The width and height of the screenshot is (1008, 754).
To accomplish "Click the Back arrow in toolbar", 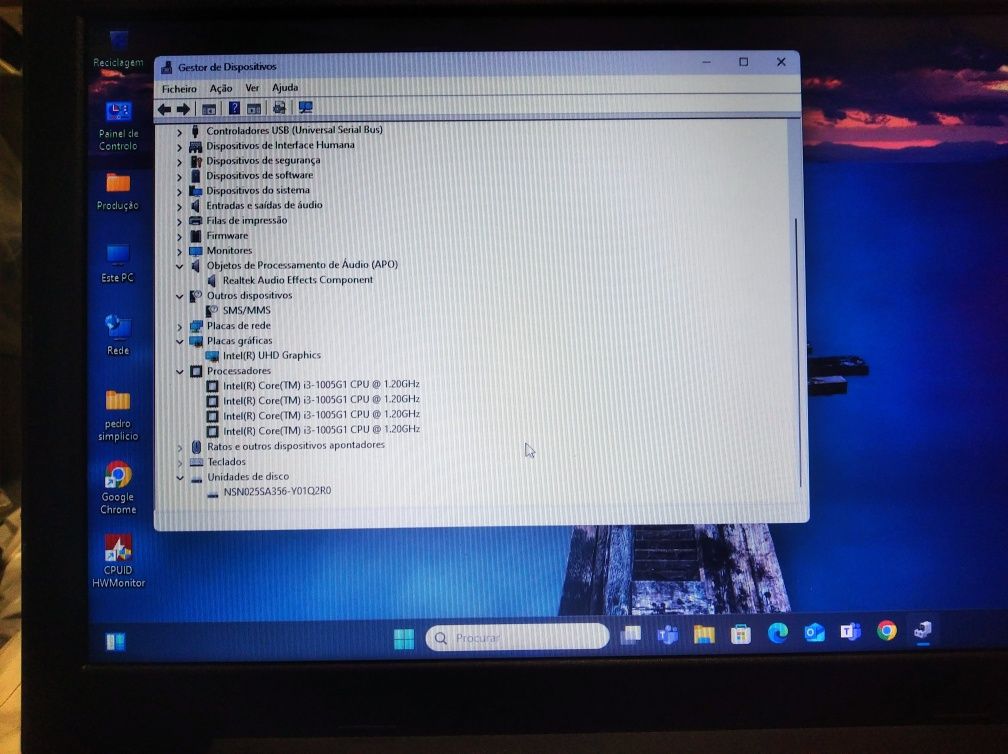I will (165, 109).
